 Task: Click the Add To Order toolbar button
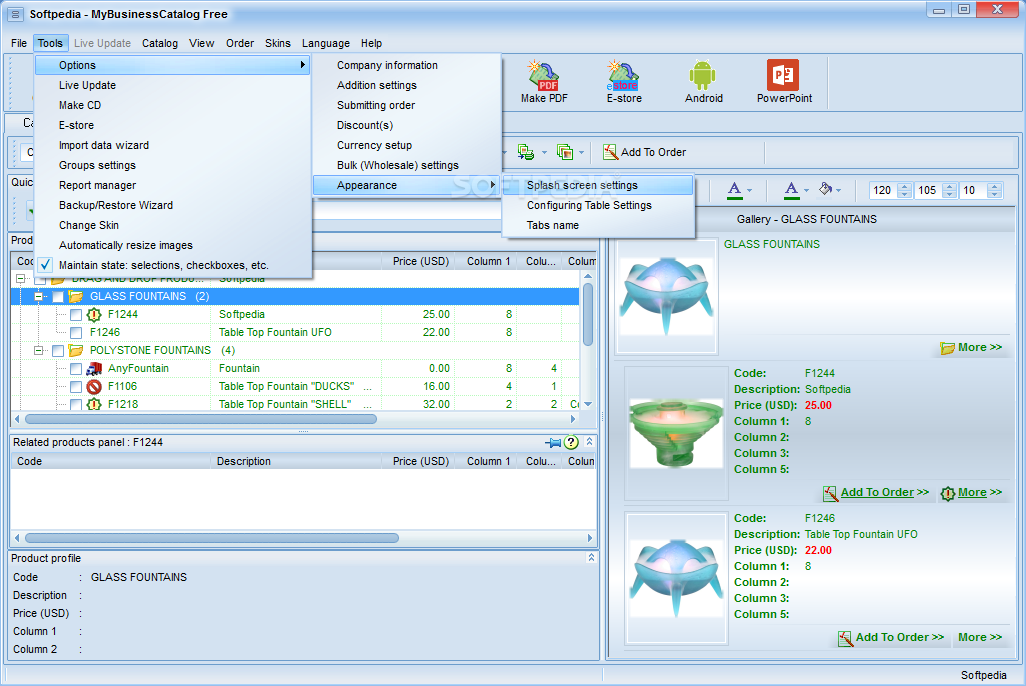point(645,152)
